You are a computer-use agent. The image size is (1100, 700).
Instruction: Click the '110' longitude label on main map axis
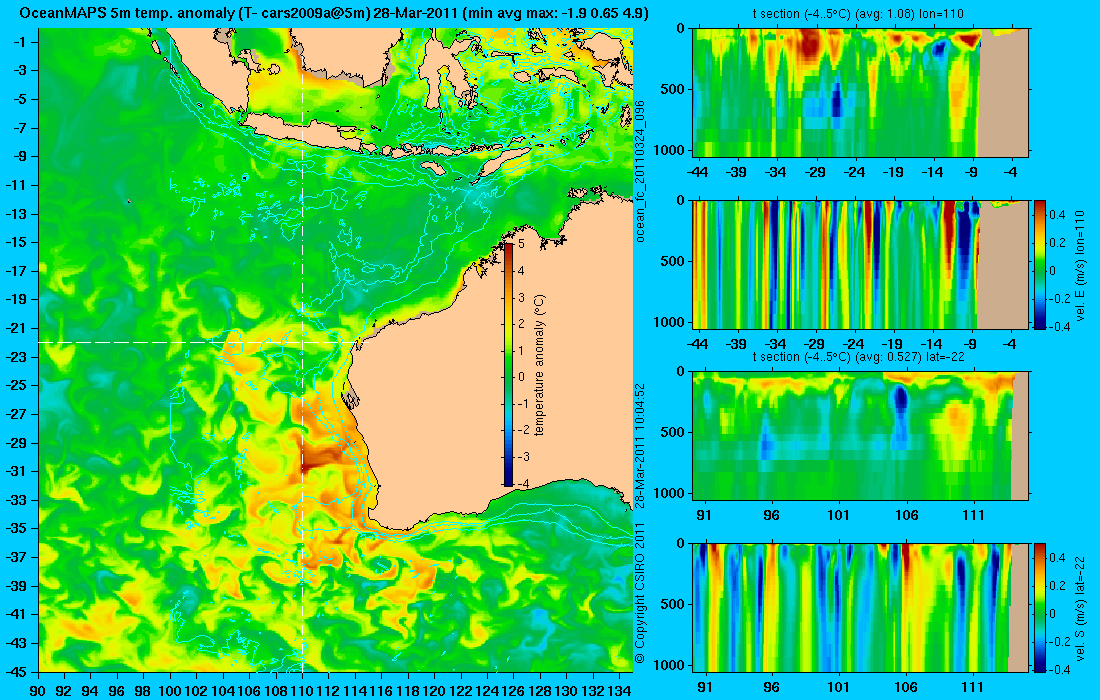coord(302,691)
